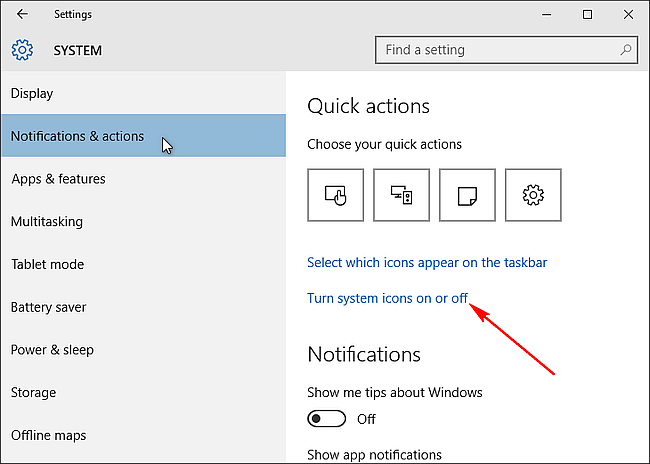Click the Find a setting search box
This screenshot has width=650, height=464.
pos(506,50)
